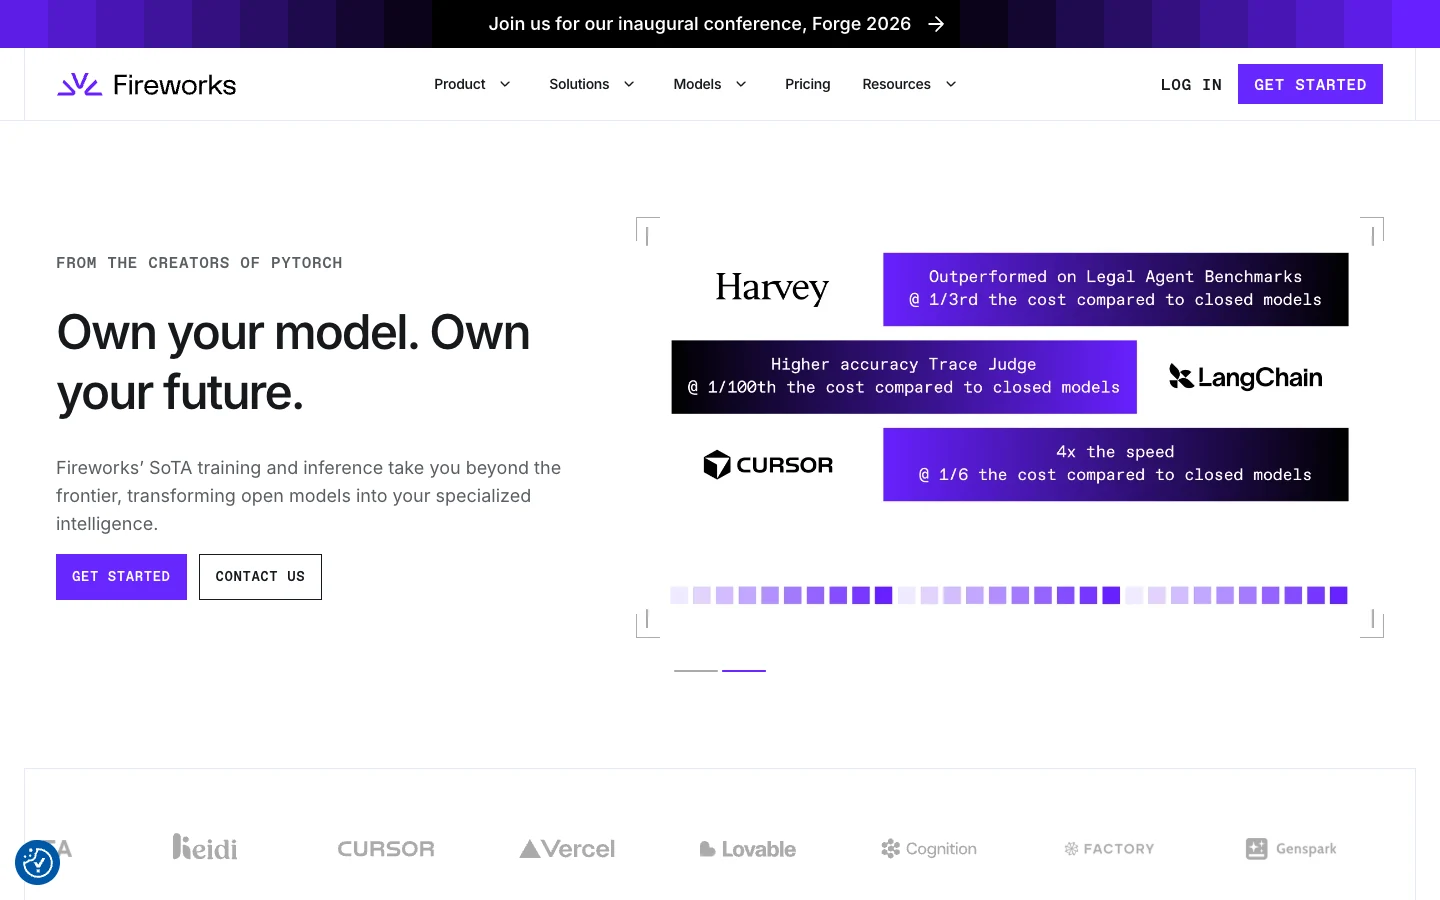Screen dimensions: 1440x900
Task: Expand the Resources dropdown chevron
Action: click(x=951, y=84)
